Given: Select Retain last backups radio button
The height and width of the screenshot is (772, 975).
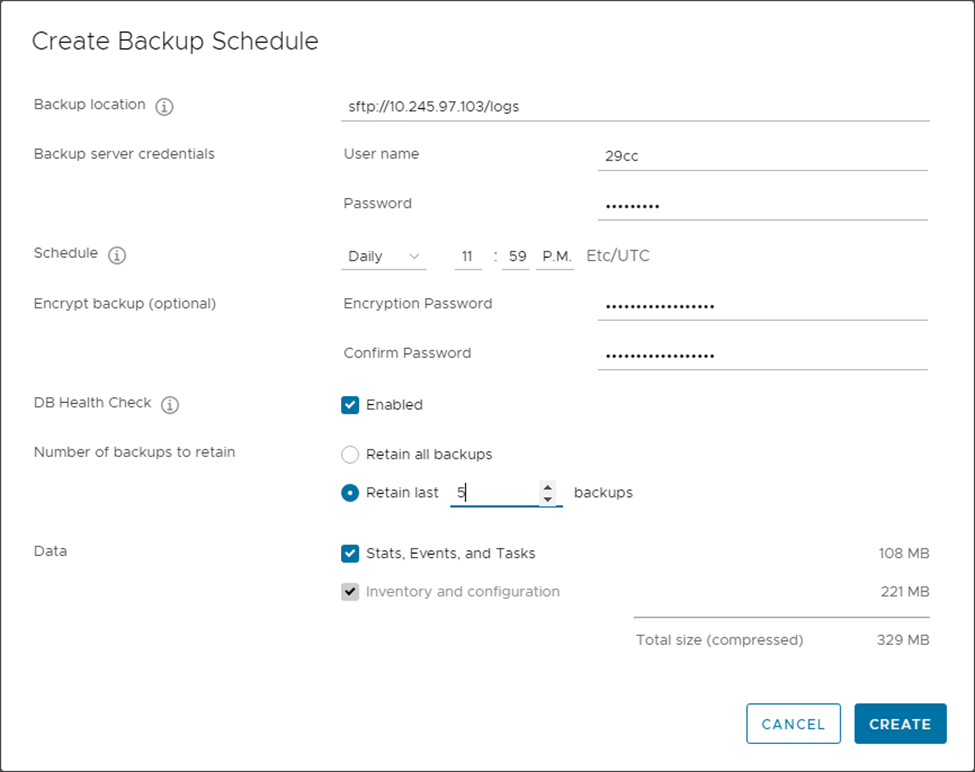Looking at the screenshot, I should tap(350, 493).
